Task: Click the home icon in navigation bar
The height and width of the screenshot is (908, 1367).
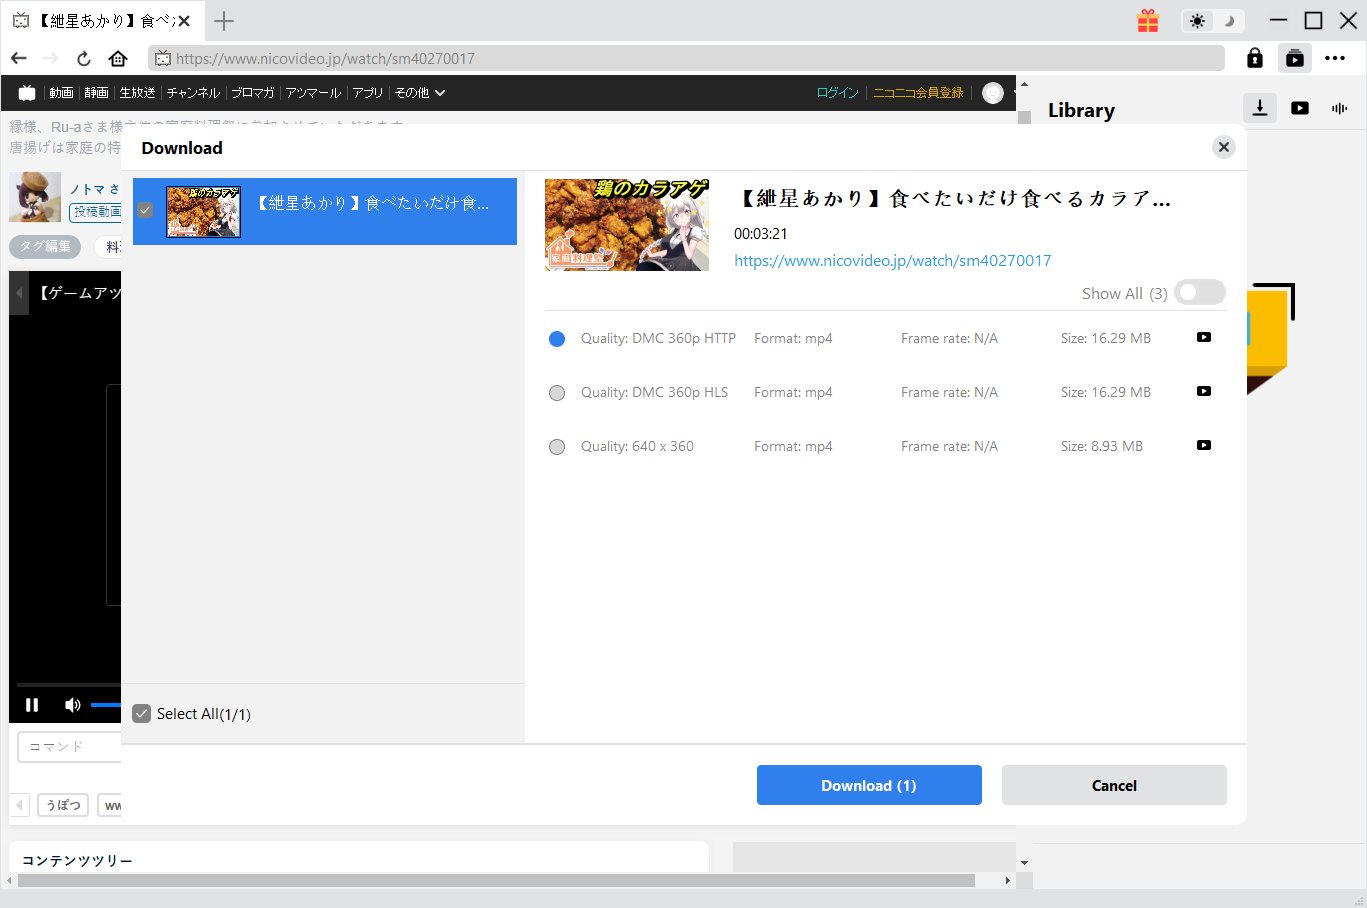Action: (x=118, y=58)
